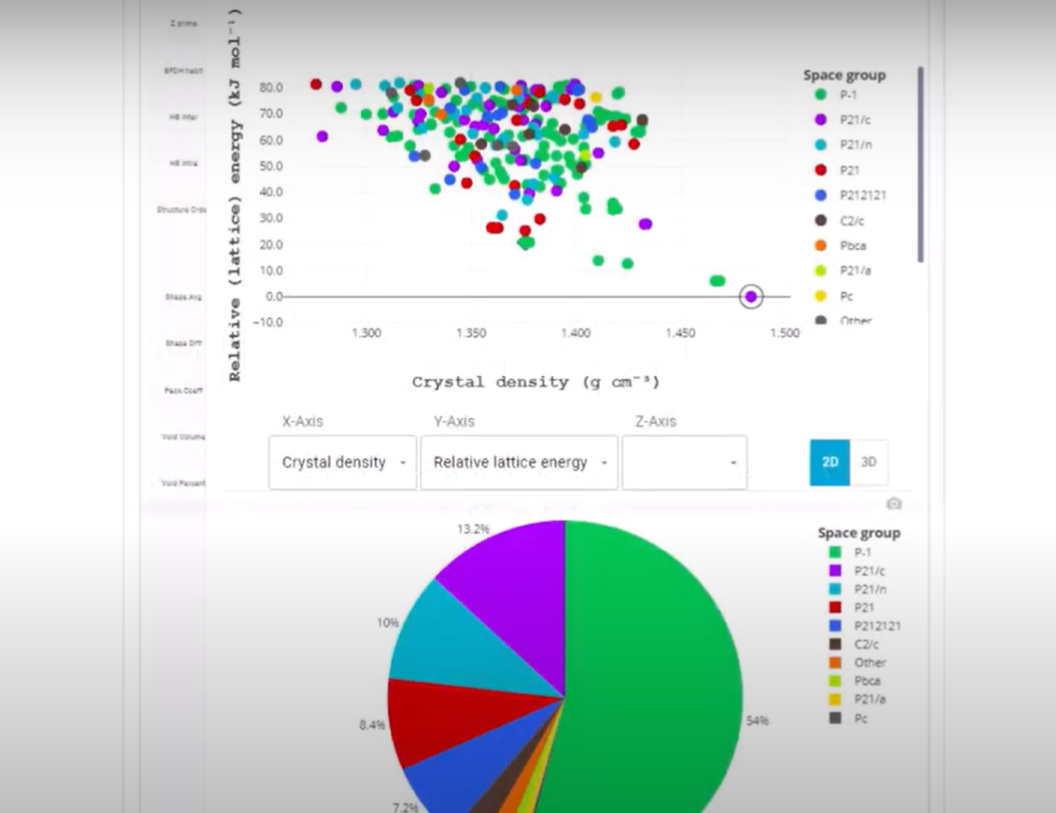The image size is (1056, 813).
Task: Toggle P21/a in pie chart legend
Action: [857, 699]
